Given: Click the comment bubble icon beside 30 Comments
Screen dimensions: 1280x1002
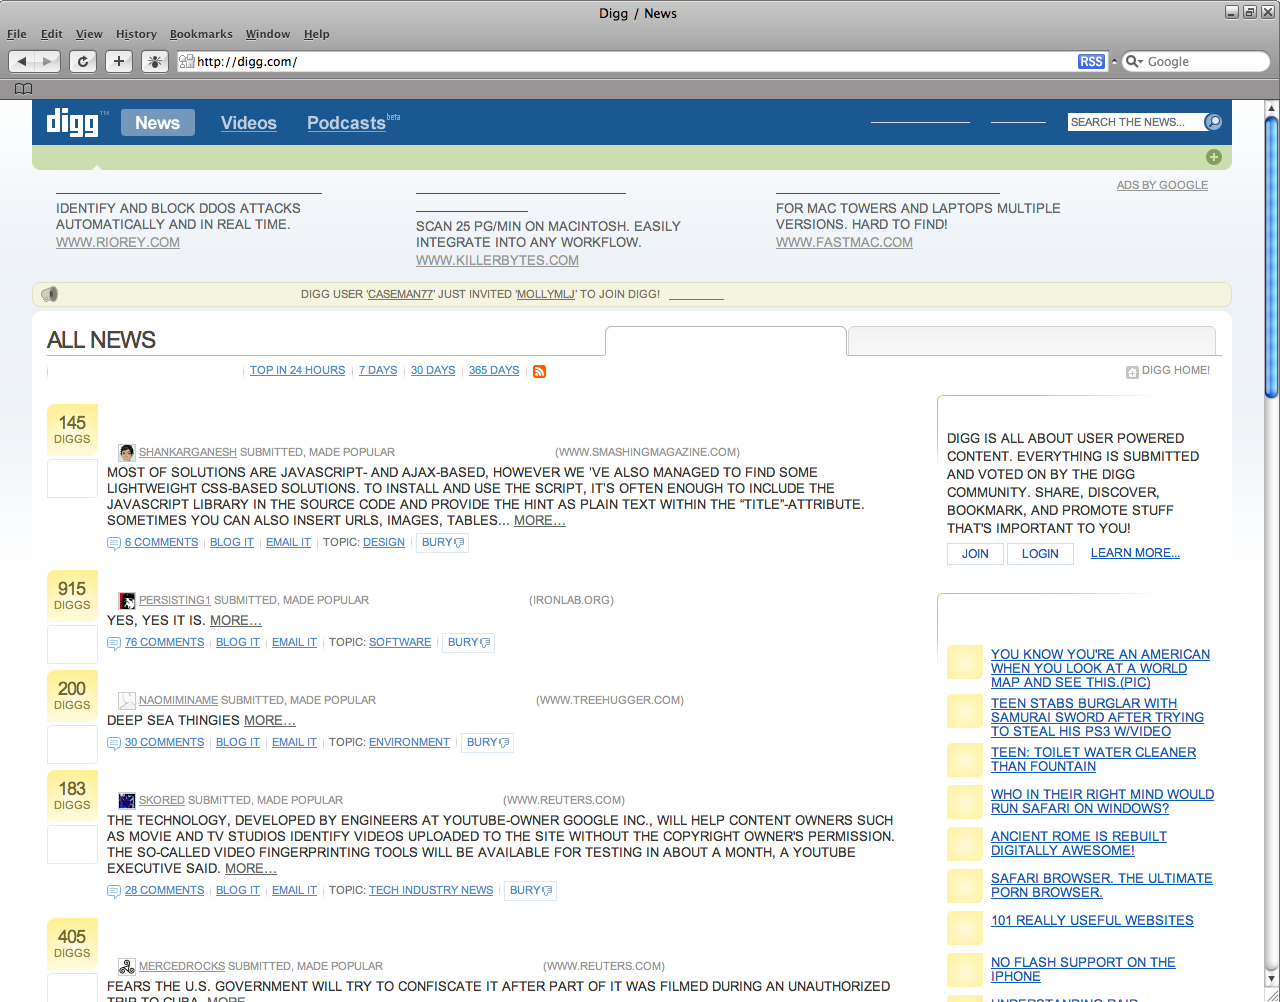Looking at the screenshot, I should (114, 743).
